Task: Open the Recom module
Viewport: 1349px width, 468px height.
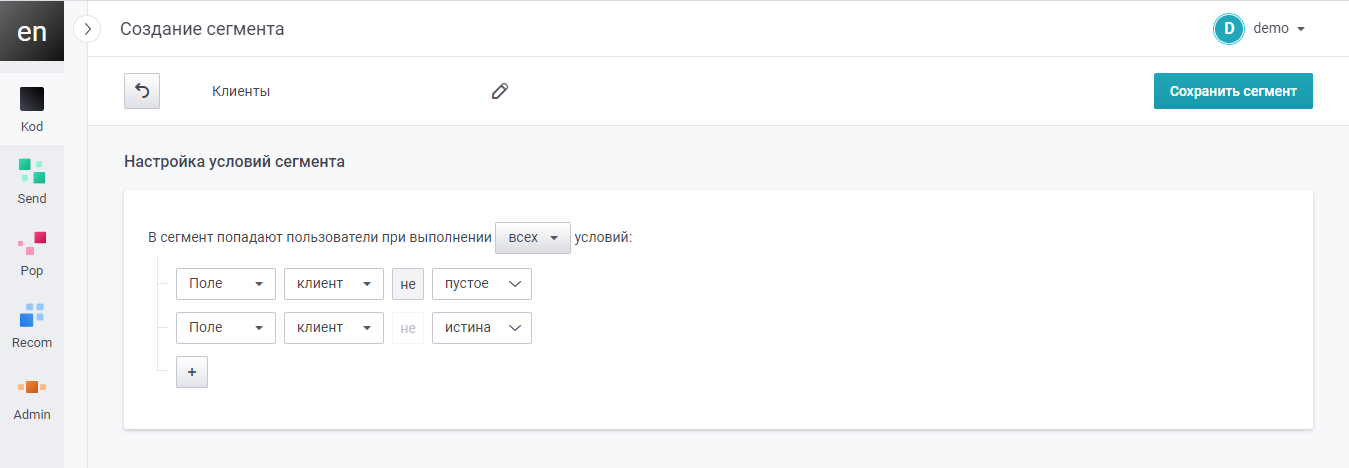Action: click(32, 326)
